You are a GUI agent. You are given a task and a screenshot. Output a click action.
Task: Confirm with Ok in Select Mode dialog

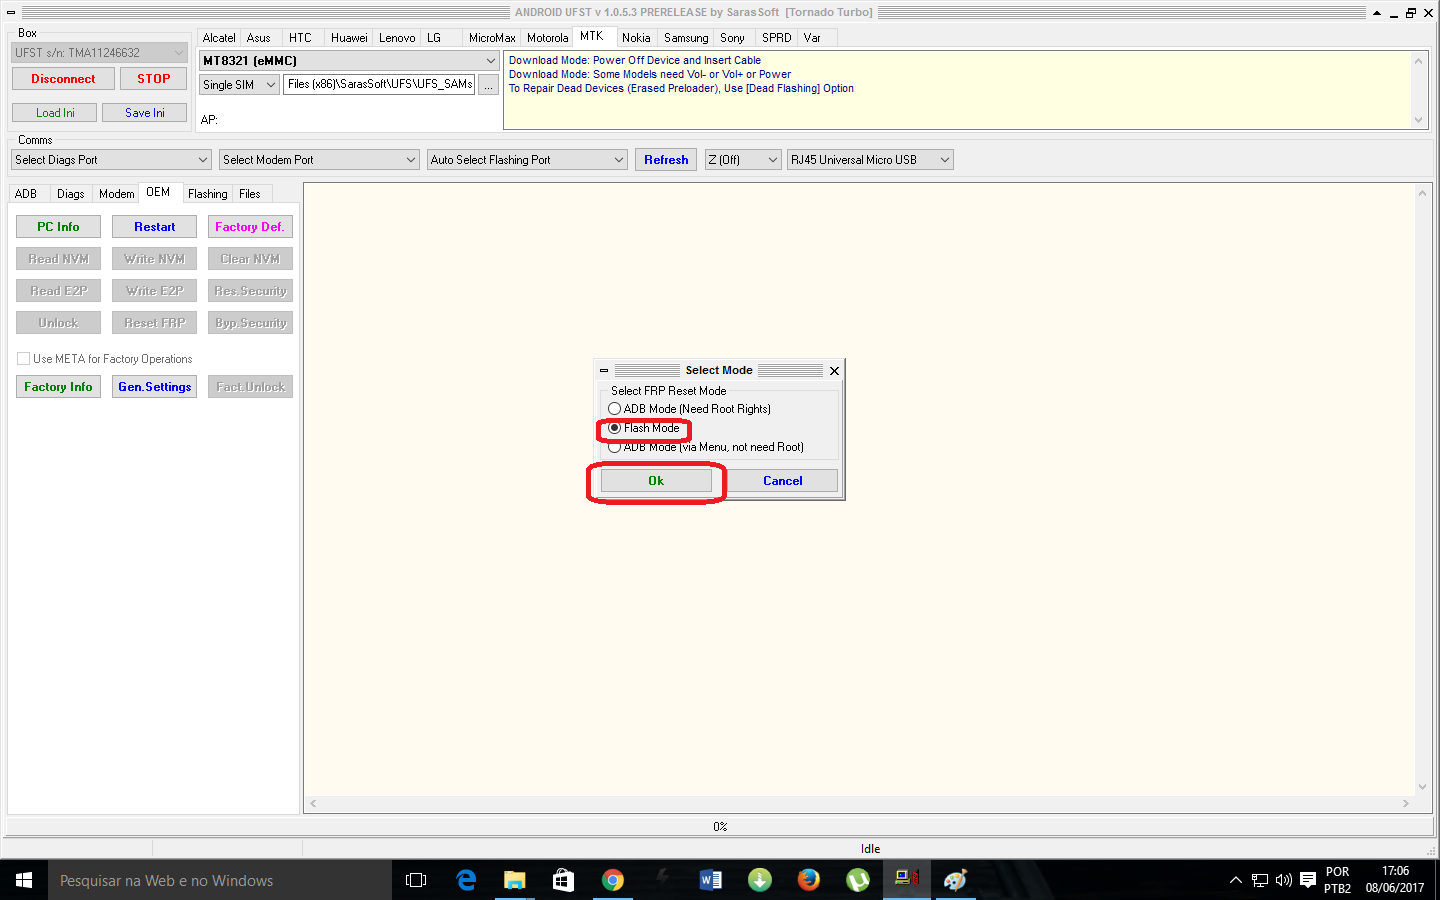tap(656, 481)
